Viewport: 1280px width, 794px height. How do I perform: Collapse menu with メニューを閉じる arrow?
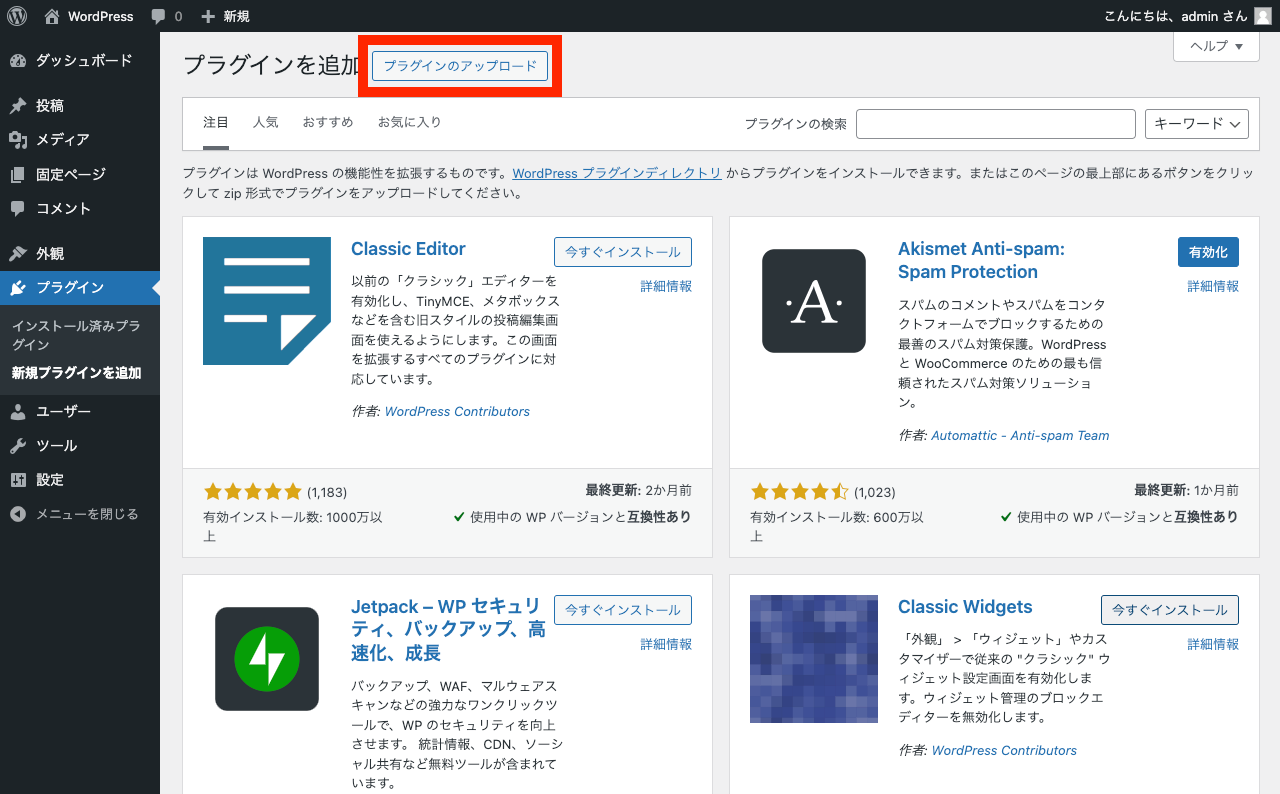pos(18,514)
